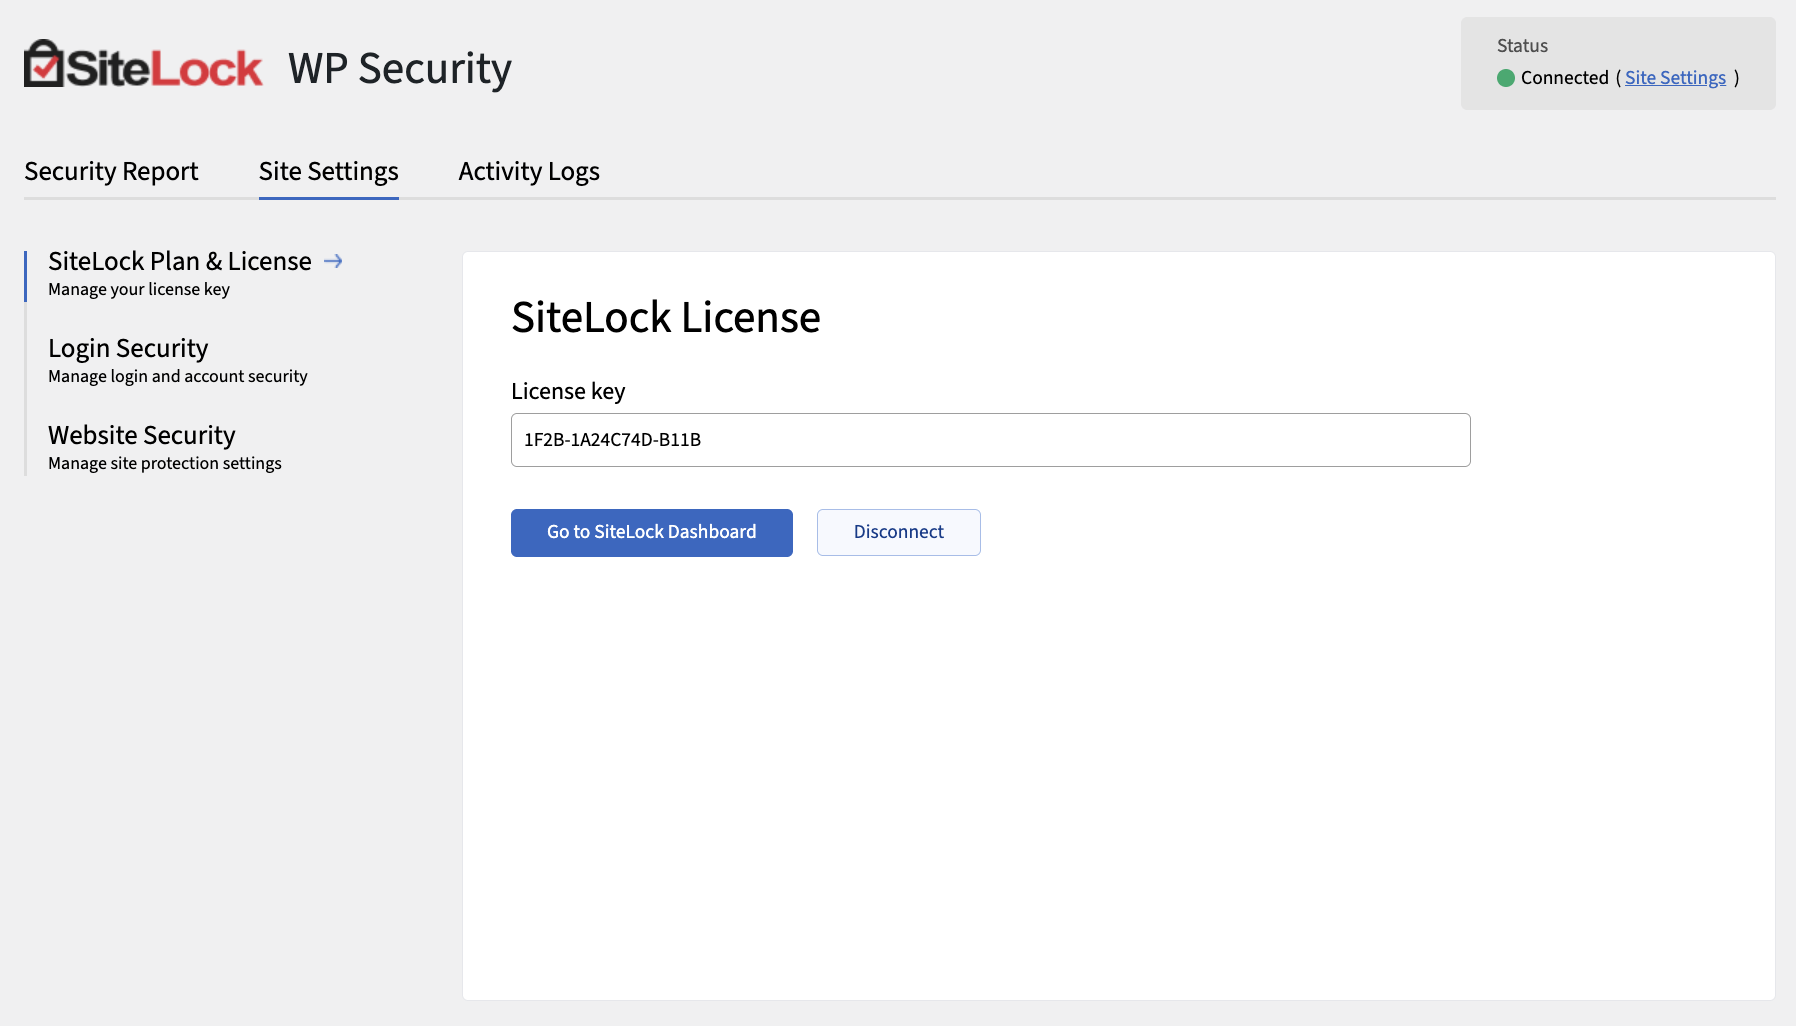
Task: Click the red checkmark inside the SiteLock logo
Action: (44, 66)
